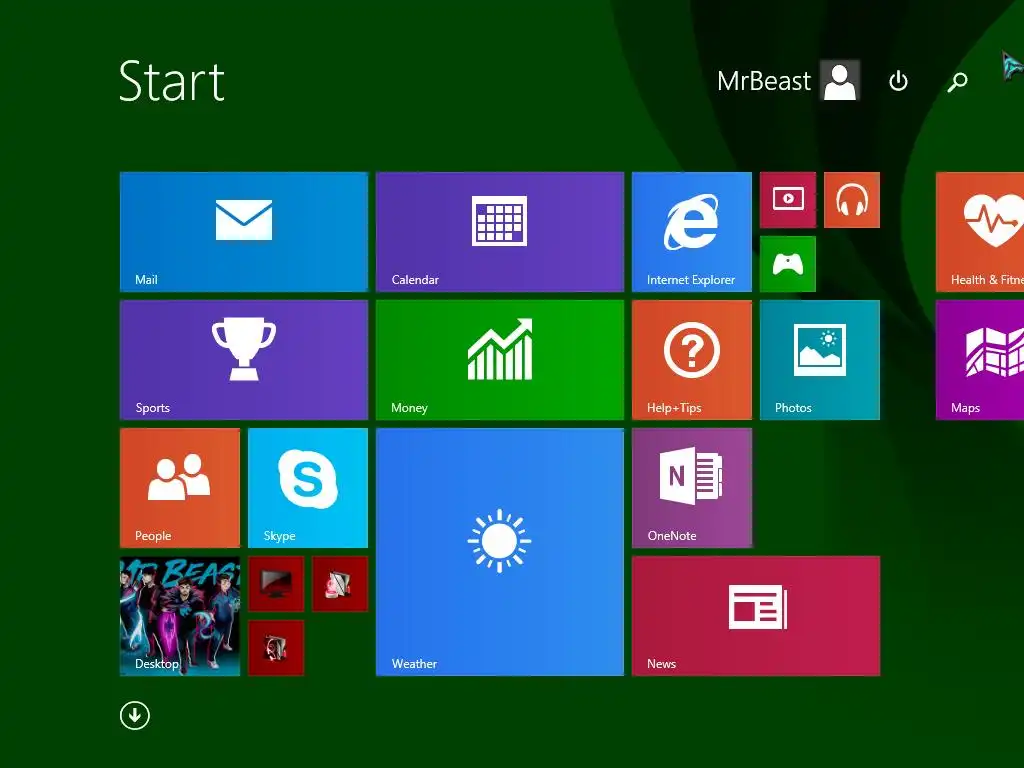The width and height of the screenshot is (1024, 768).
Task: Click the user account picture
Action: tap(840, 81)
